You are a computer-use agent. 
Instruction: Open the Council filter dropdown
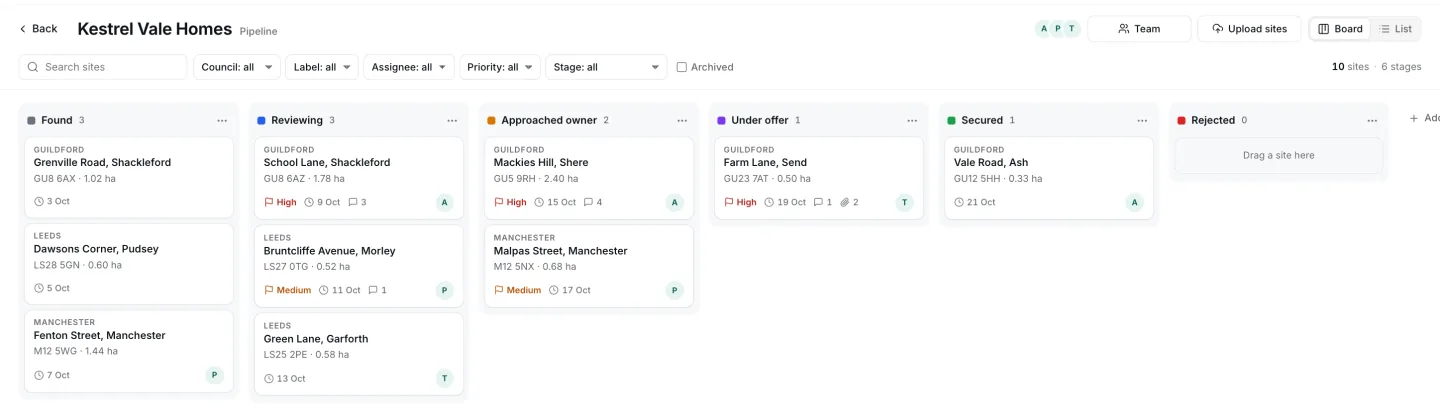click(237, 67)
